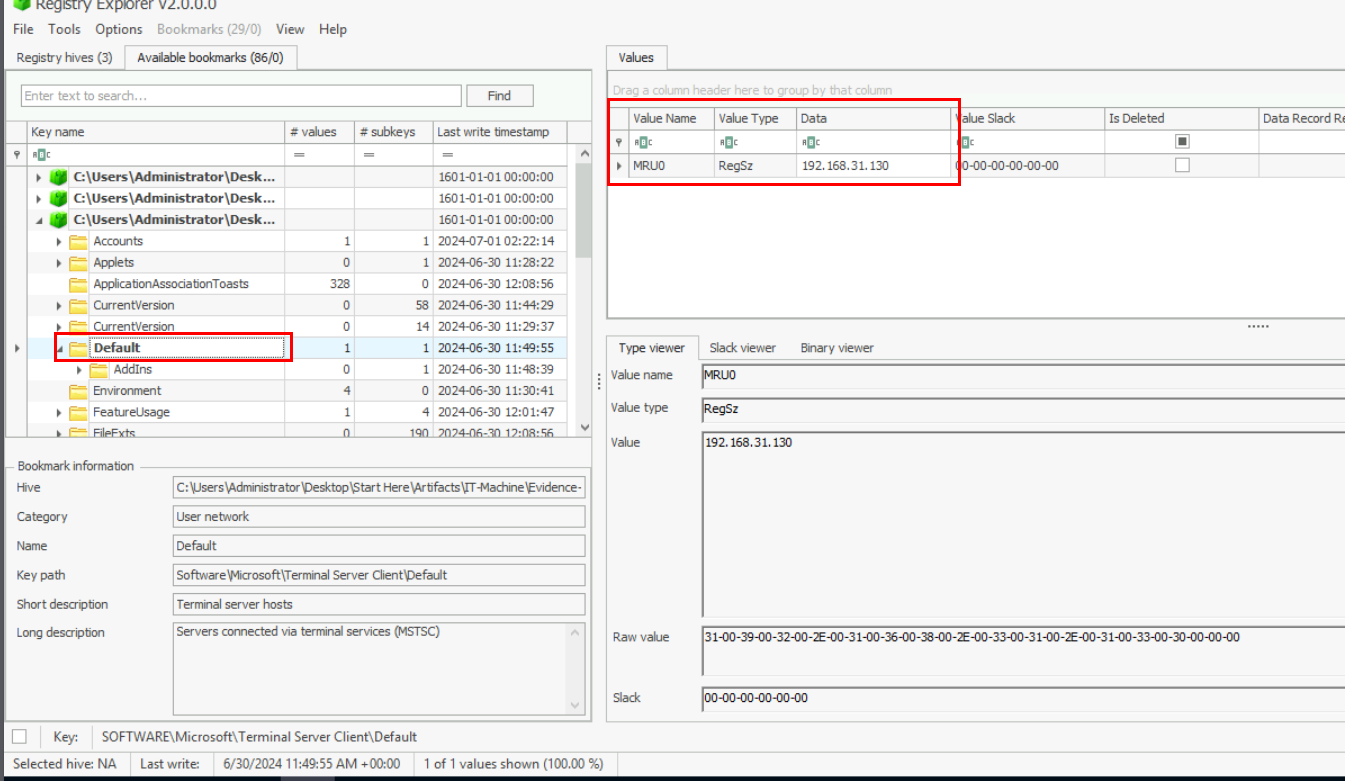
Task: Click into the bookmark search text field
Action: click(x=240, y=96)
